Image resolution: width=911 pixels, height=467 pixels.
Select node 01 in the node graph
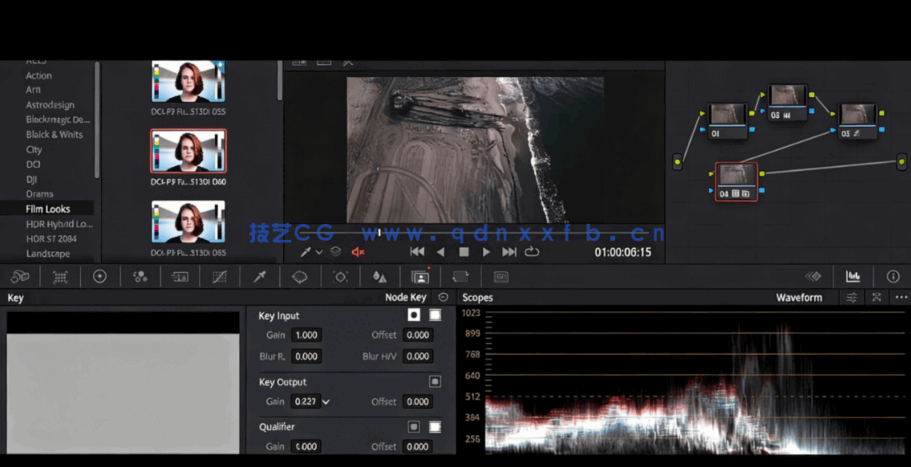tap(727, 121)
